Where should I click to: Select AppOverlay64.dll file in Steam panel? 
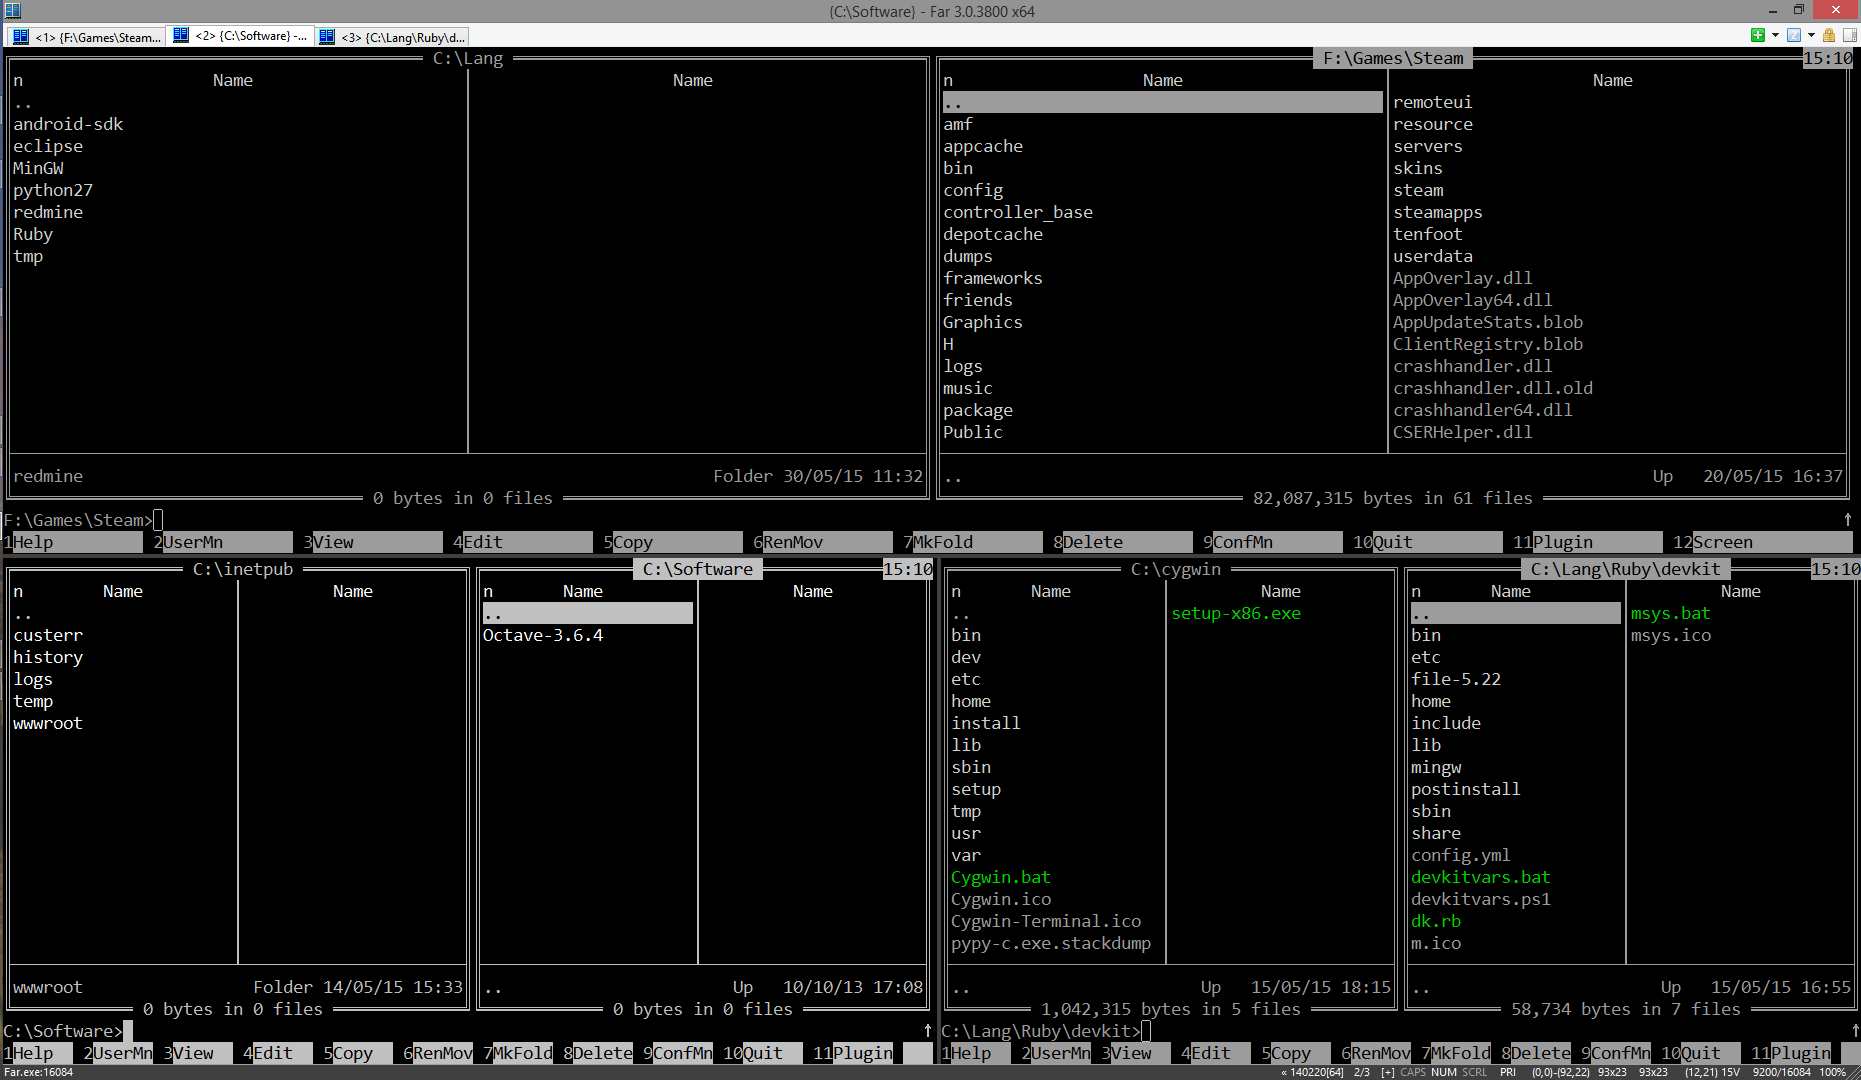tap(1473, 300)
